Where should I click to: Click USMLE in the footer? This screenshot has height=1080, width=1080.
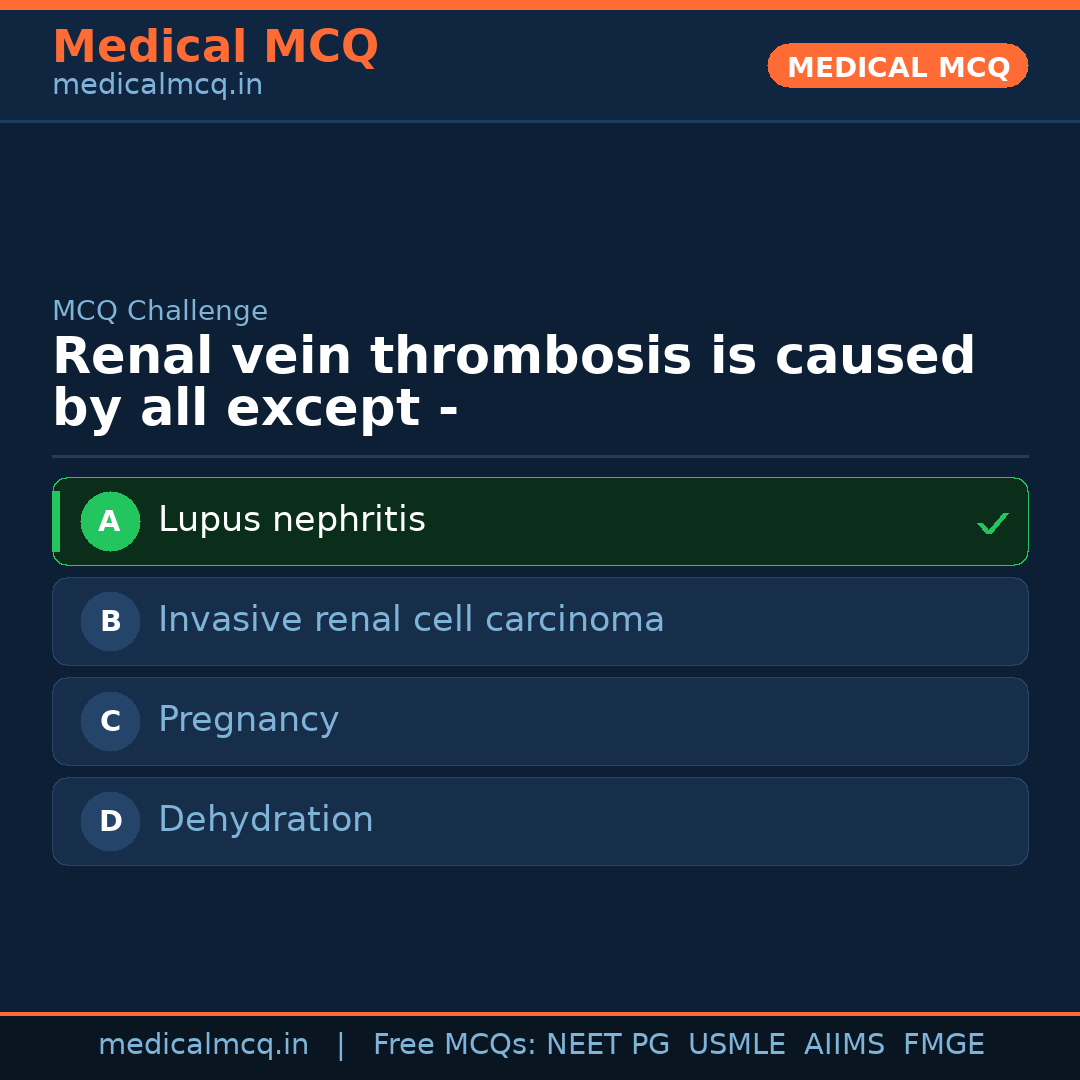pos(736,1045)
